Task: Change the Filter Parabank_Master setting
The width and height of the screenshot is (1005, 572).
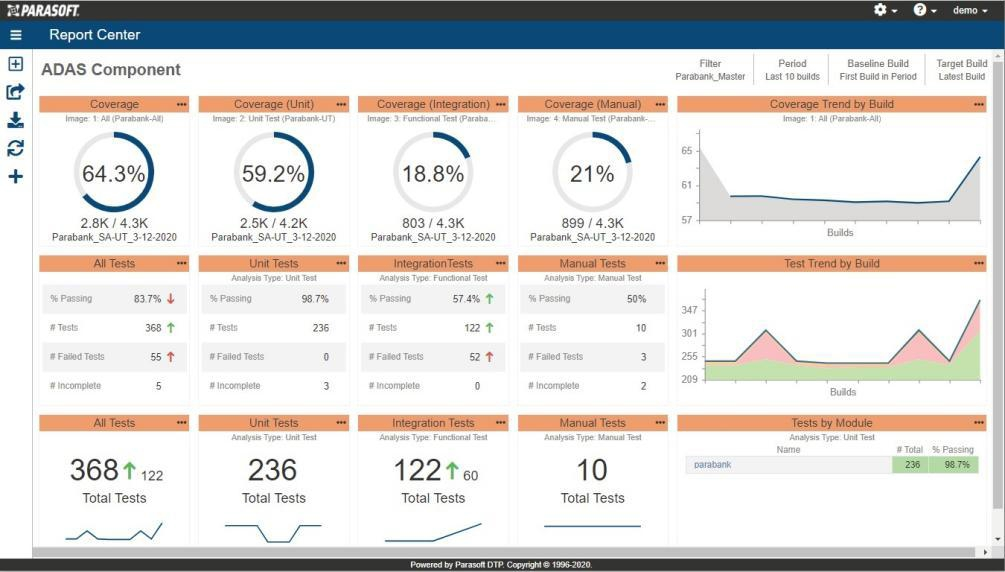Action: click(x=710, y=70)
